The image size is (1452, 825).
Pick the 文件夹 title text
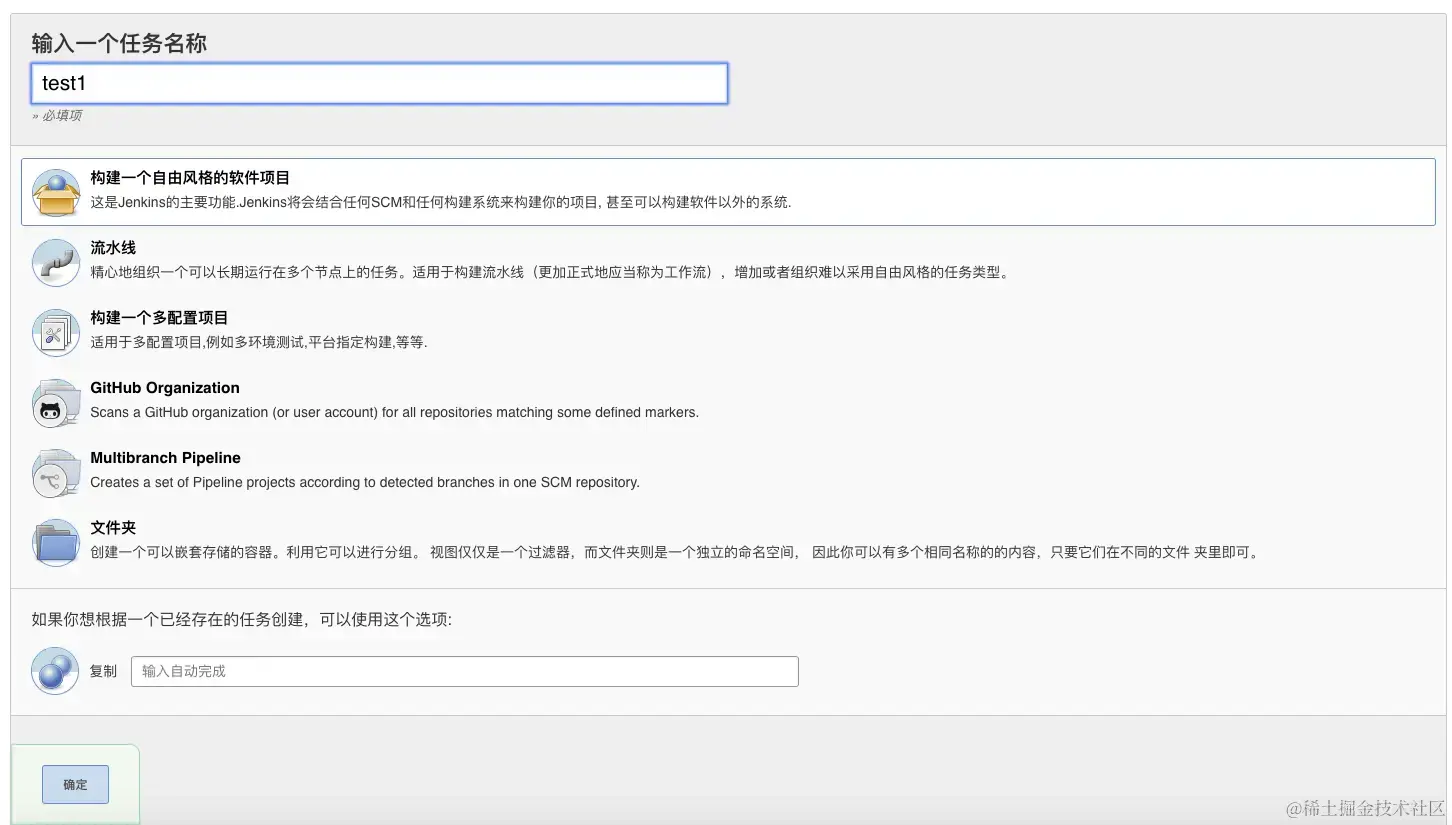coord(113,528)
